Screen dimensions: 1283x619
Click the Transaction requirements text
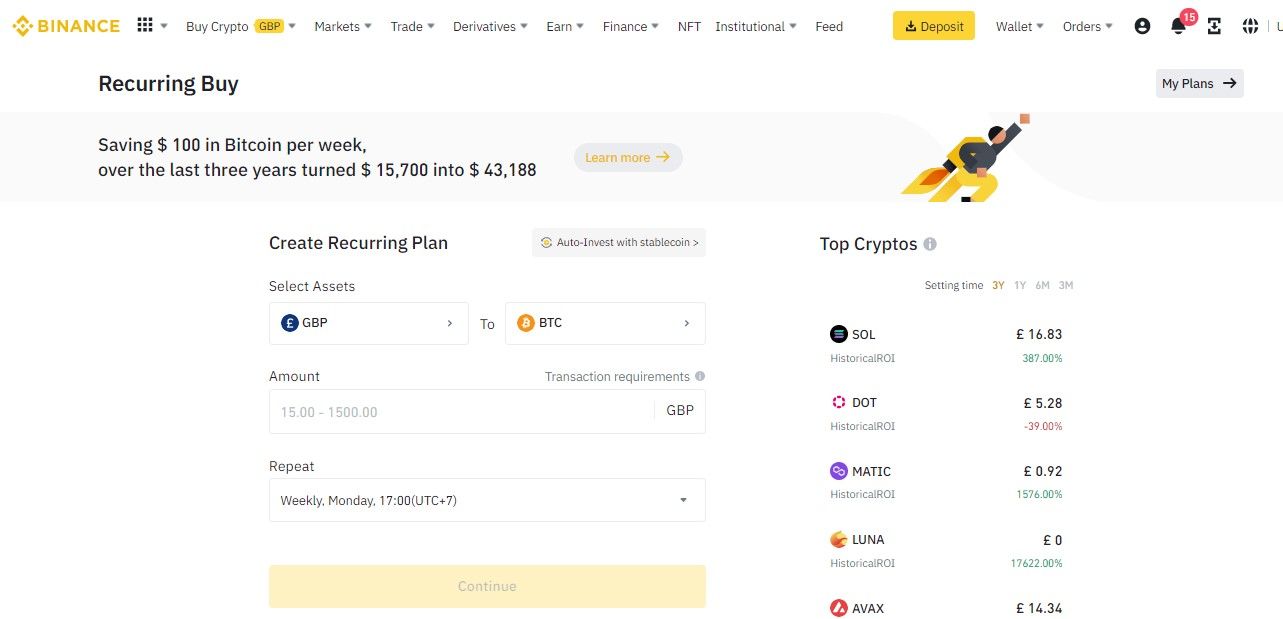(617, 377)
